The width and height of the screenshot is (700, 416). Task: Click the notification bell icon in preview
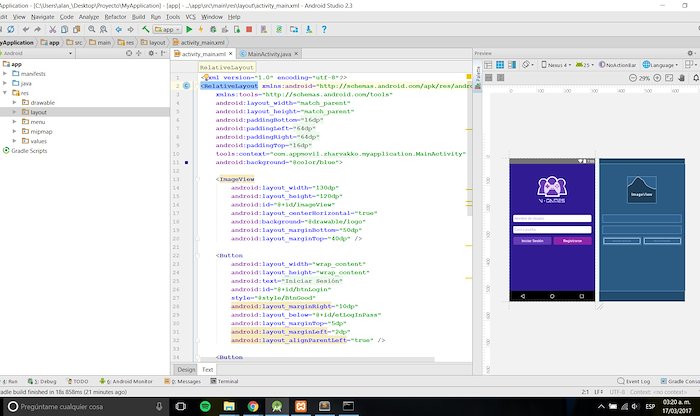696,78
